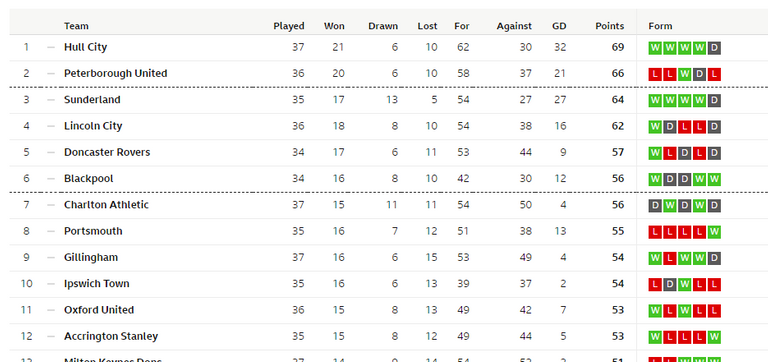Image resolution: width=768 pixels, height=362 pixels.
Task: Click Portsmouth's green W form badge
Action: pyautogui.click(x=714, y=232)
